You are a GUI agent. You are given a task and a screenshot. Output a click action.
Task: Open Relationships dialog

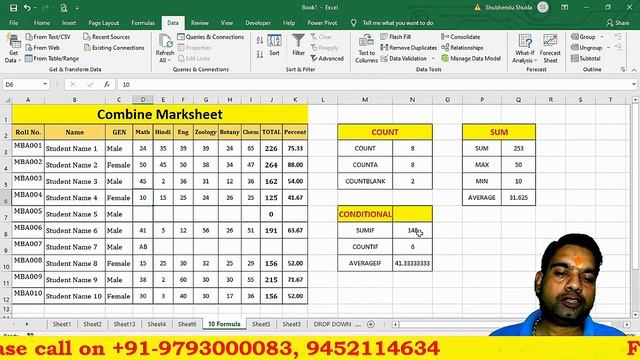pos(462,48)
